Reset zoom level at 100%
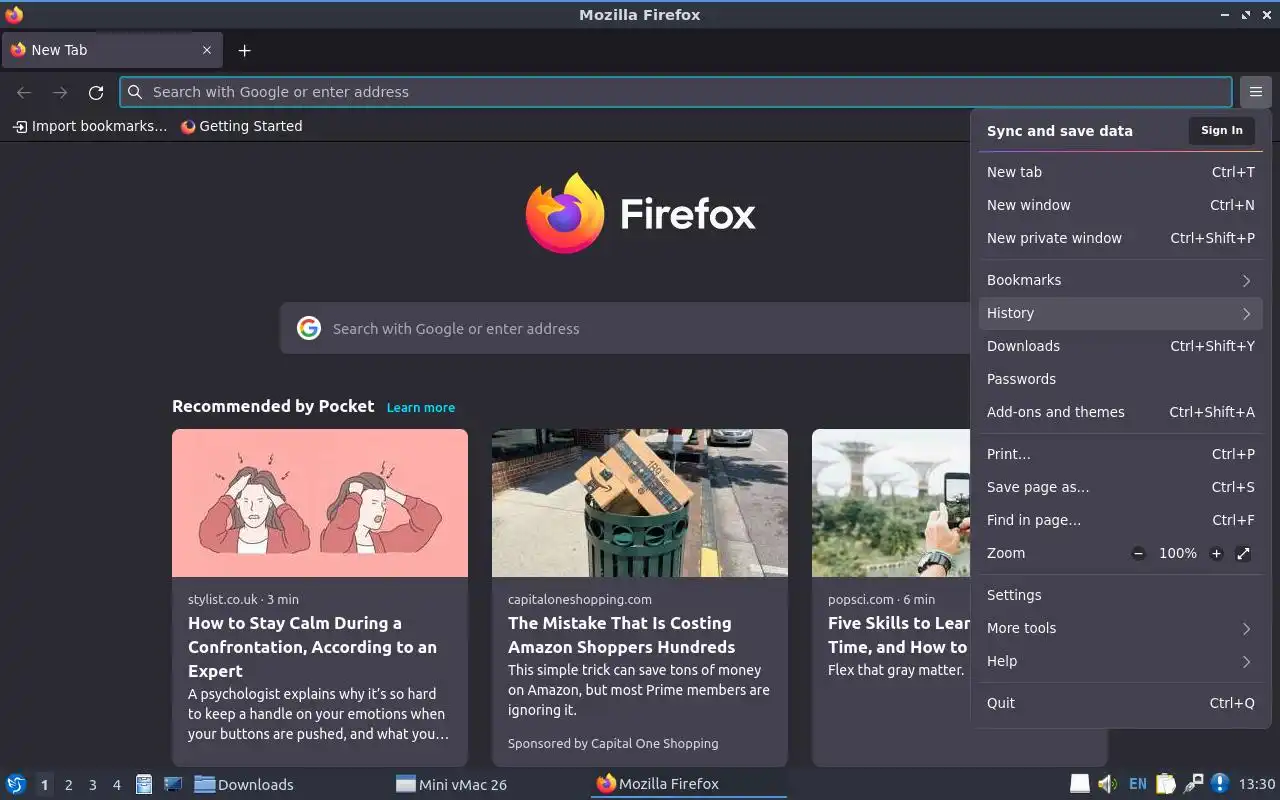The image size is (1280, 800). [1177, 553]
